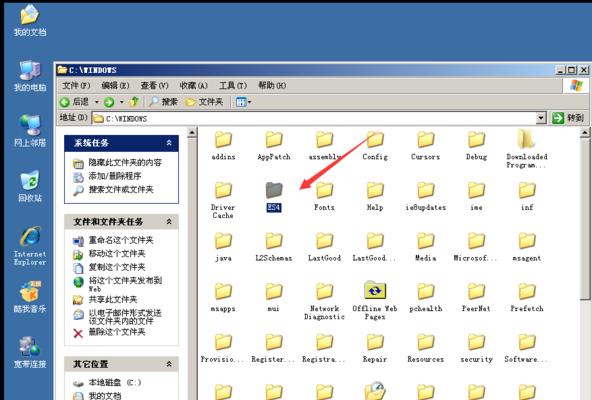The height and width of the screenshot is (400, 592).
Task: Open the 编辑(E) menu
Action: (115, 86)
